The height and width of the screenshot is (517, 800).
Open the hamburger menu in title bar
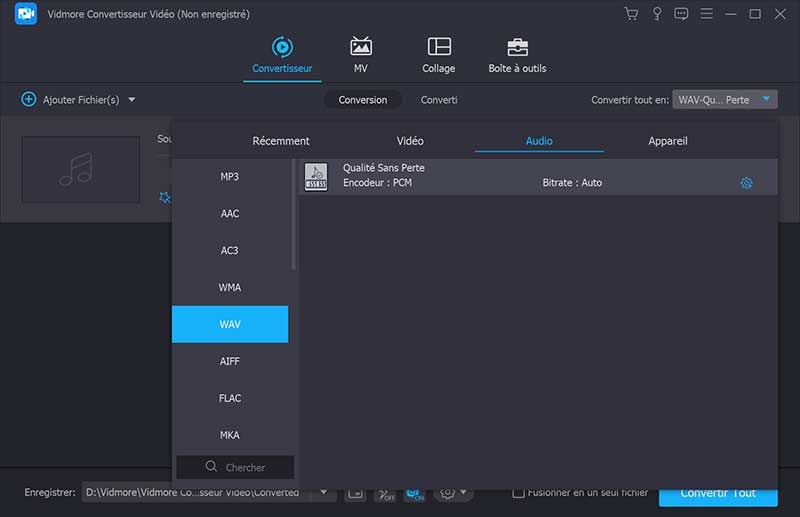pyautogui.click(x=707, y=14)
